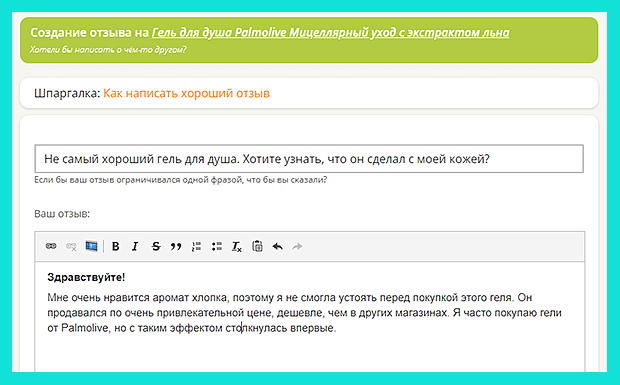Click the word 'Palmolive' in the review text
Image resolution: width=620 pixels, height=385 pixels.
(x=85, y=328)
